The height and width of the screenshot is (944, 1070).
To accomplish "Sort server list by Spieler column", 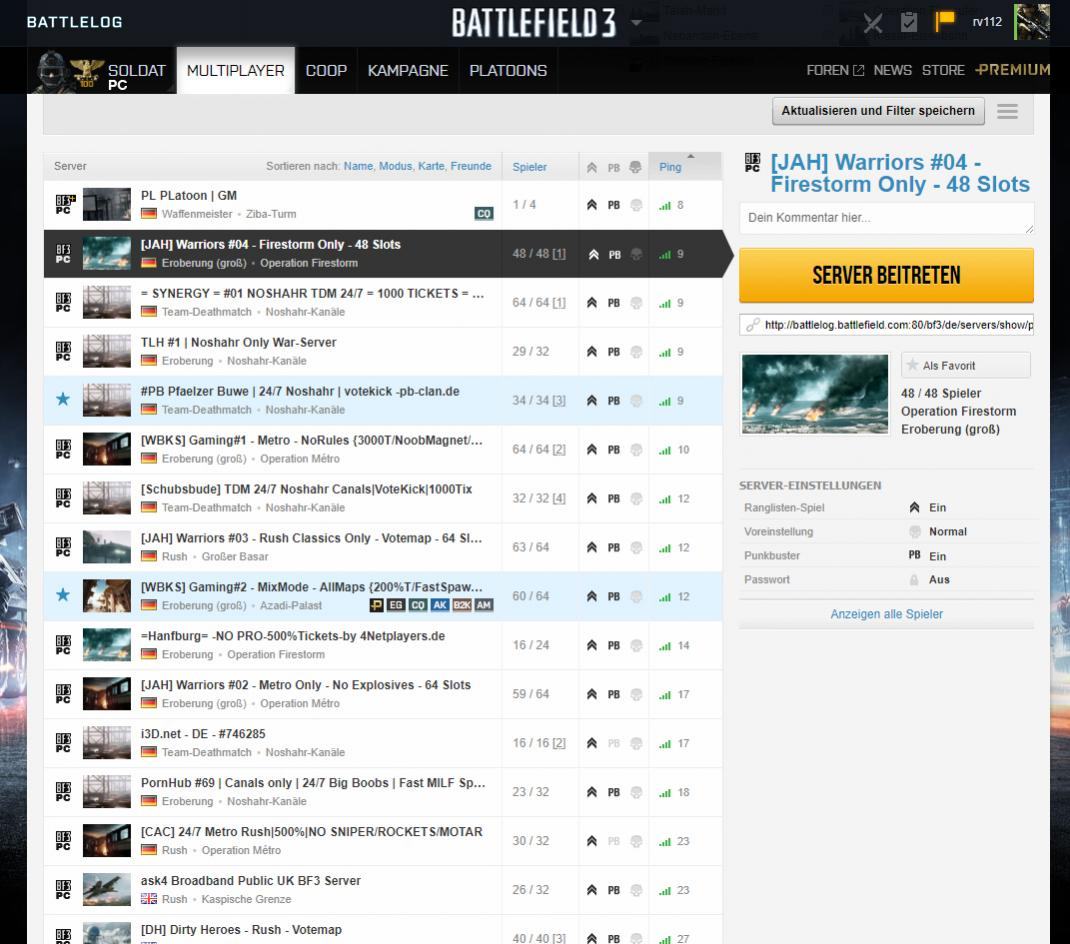I will [x=530, y=167].
